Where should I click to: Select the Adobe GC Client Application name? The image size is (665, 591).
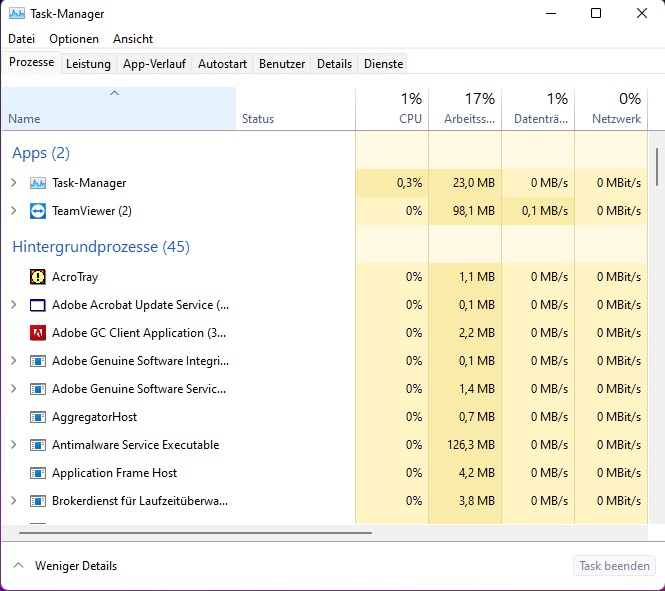click(x=139, y=333)
